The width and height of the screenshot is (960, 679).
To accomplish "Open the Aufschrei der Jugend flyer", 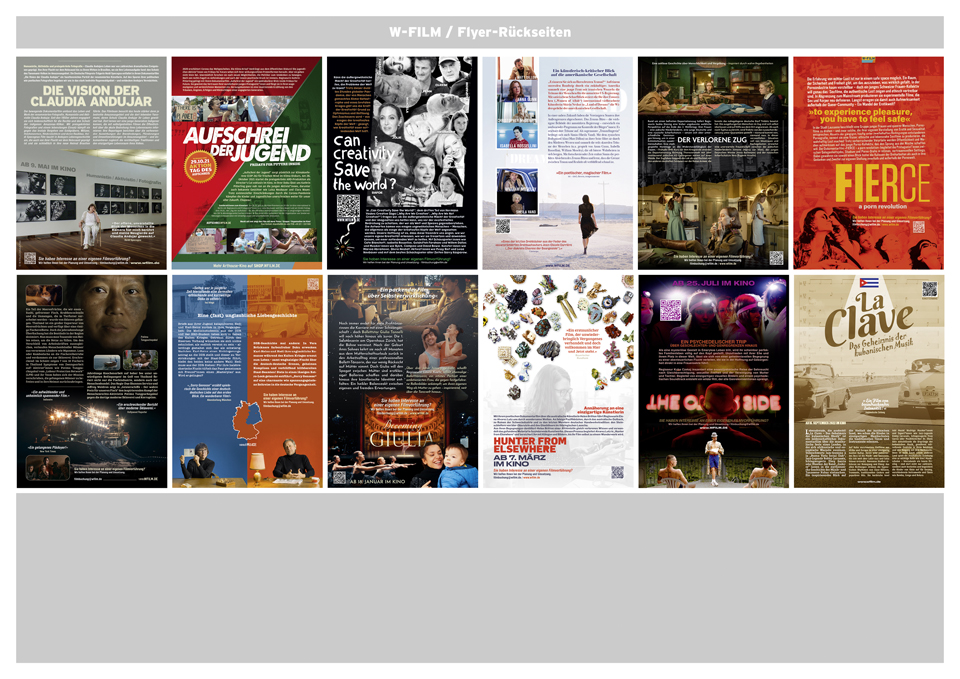I will (247, 163).
